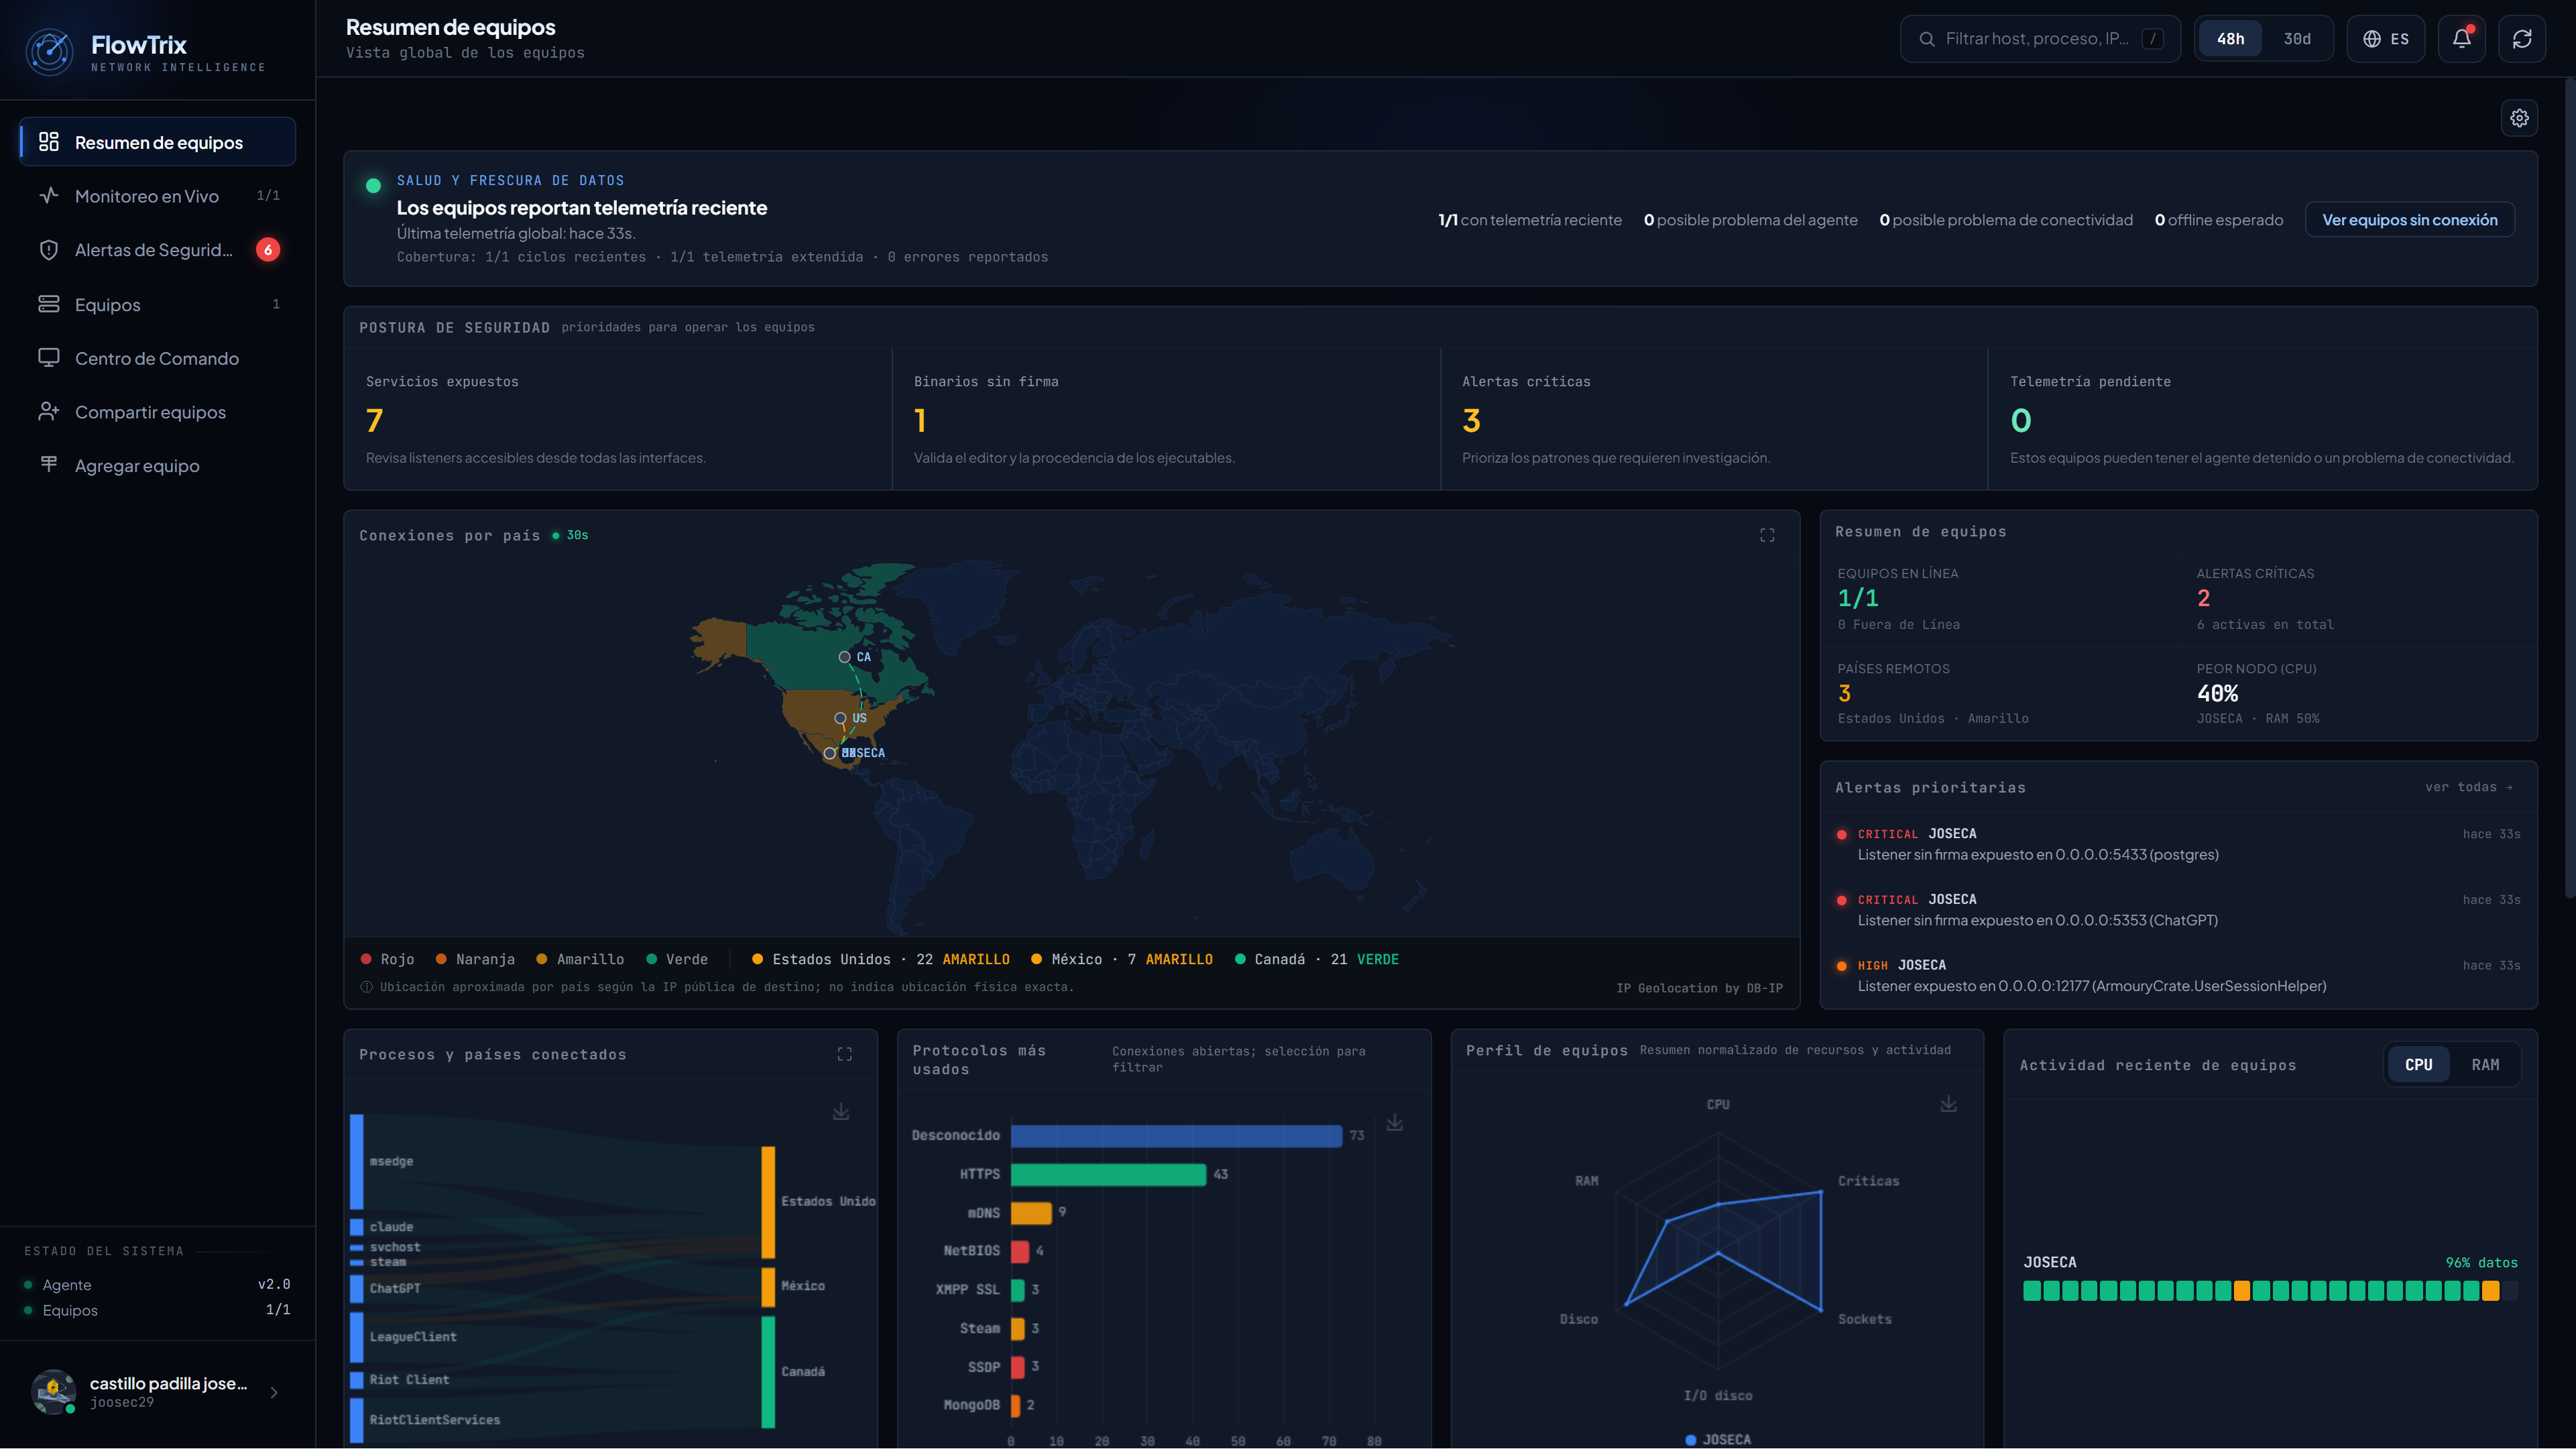Viewport: 2576px width, 1449px height.
Task: Click the user avatar of joosec29
Action: coord(53,1391)
